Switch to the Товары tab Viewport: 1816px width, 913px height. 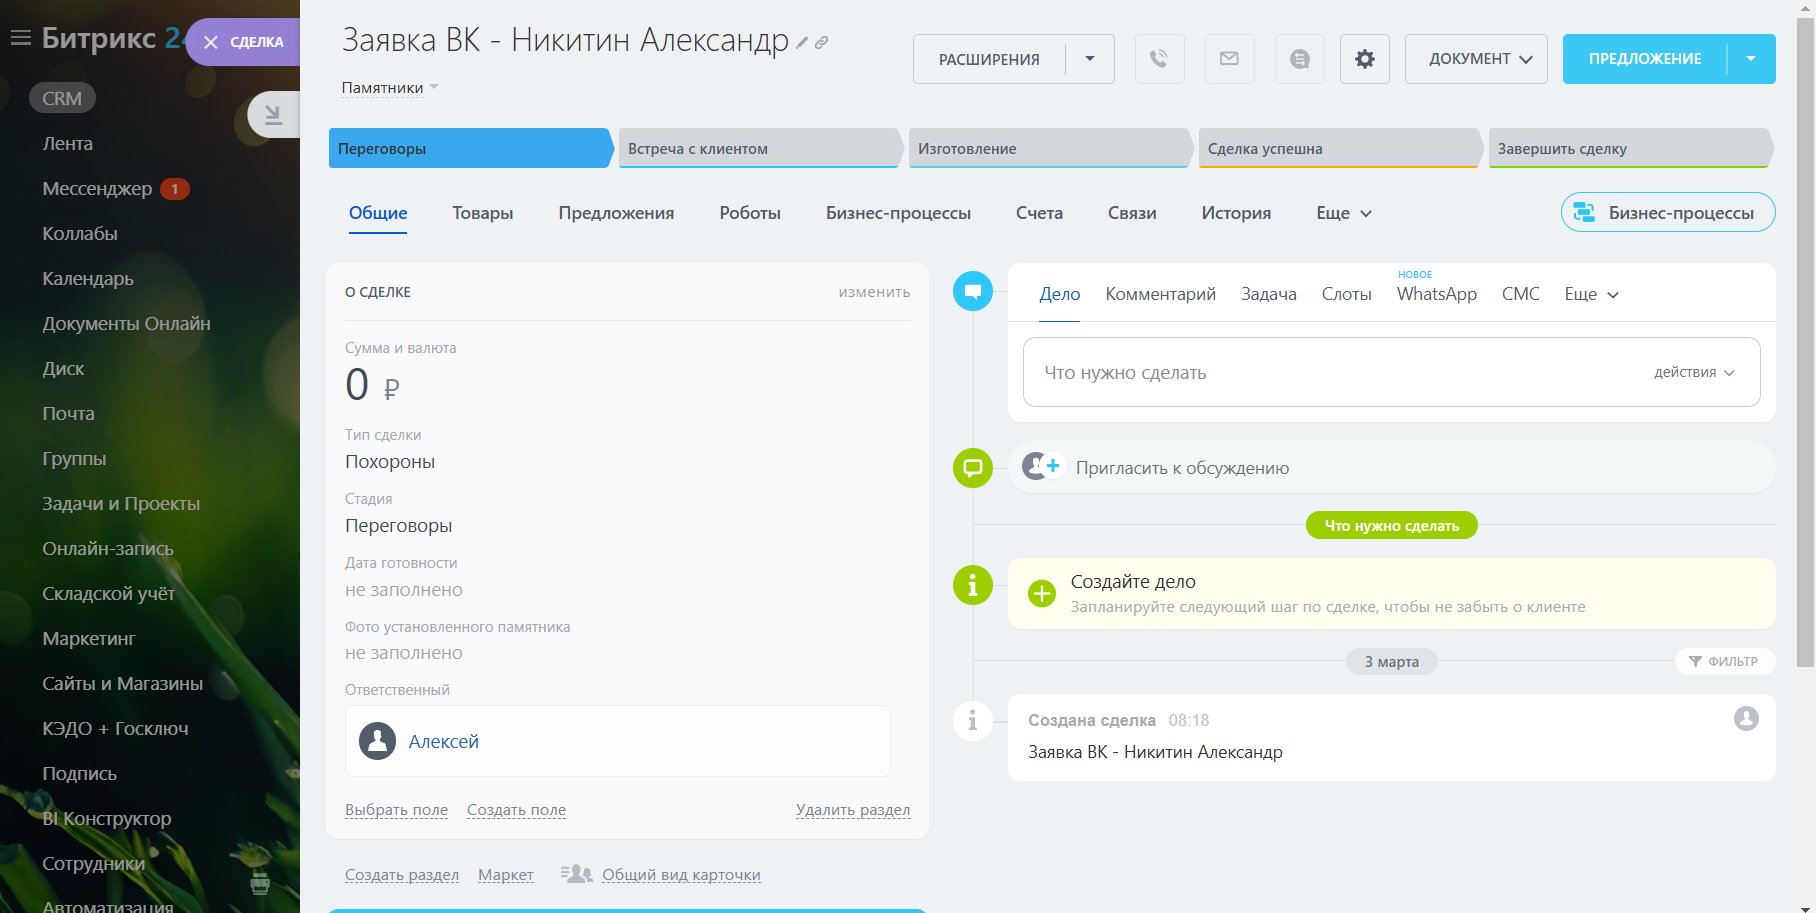[x=482, y=213]
